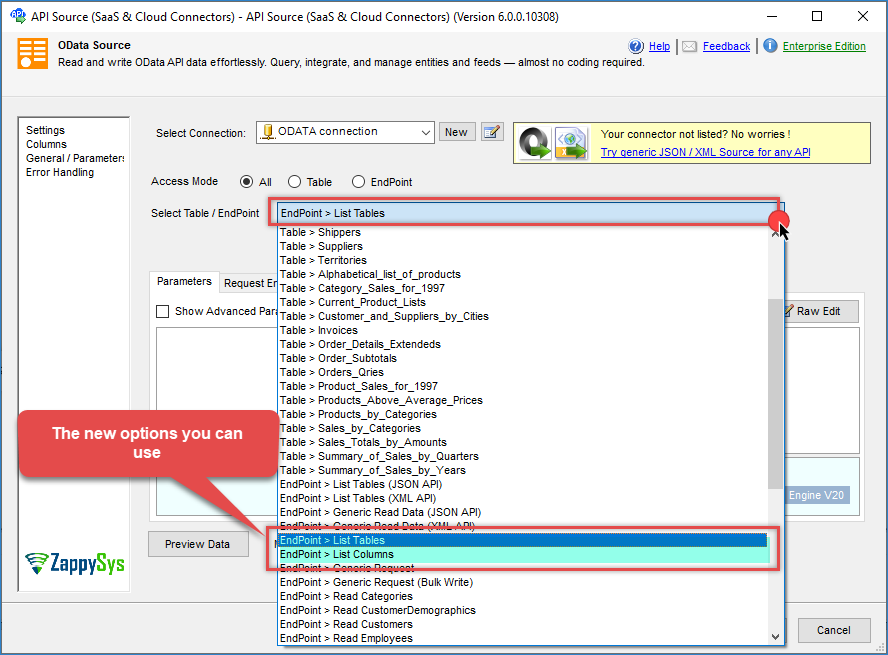
Task: Select the Table access mode radio button
Action: point(294,182)
